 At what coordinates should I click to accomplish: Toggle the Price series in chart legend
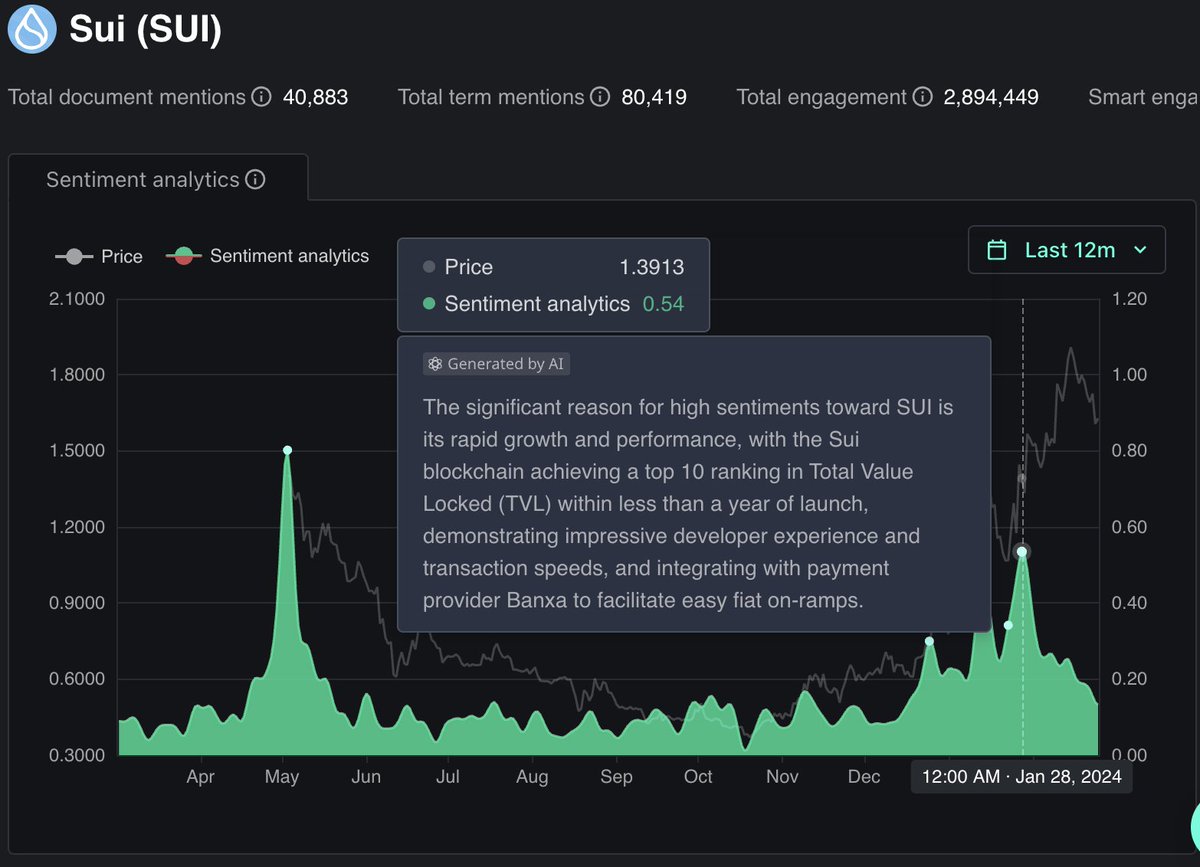(99, 256)
